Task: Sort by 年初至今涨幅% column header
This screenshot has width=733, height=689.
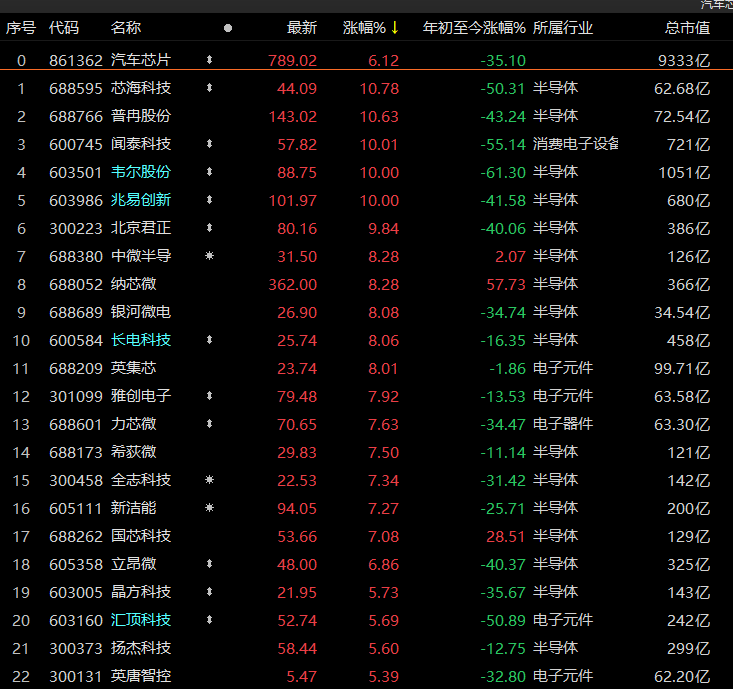Action: (x=474, y=28)
